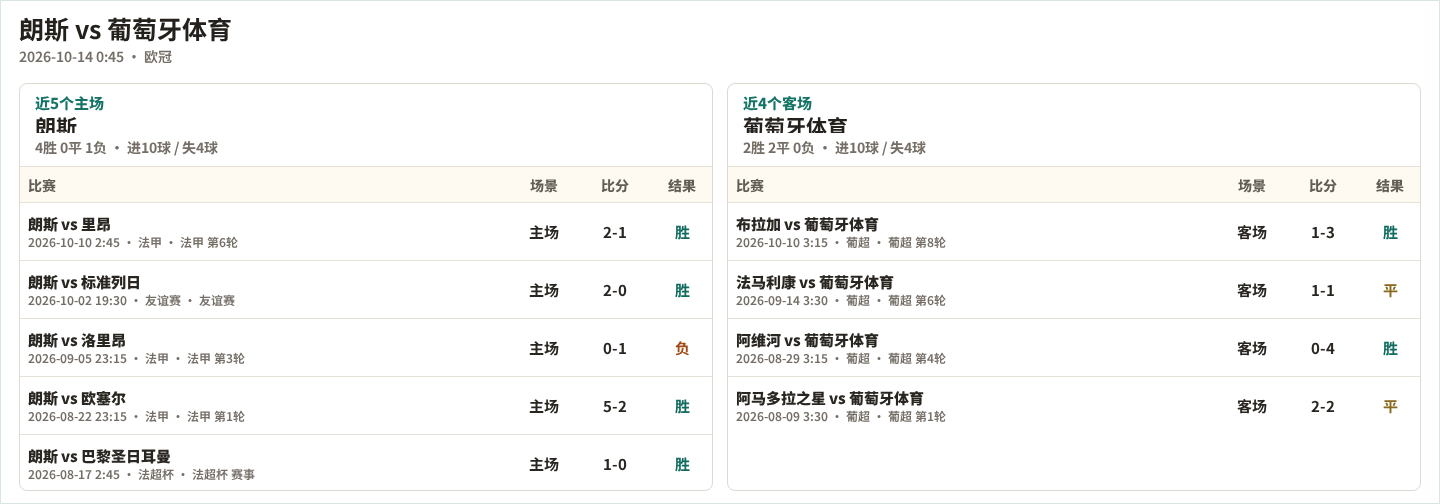
Task: Click the 比赛 column header in away table
Action: [750, 185]
